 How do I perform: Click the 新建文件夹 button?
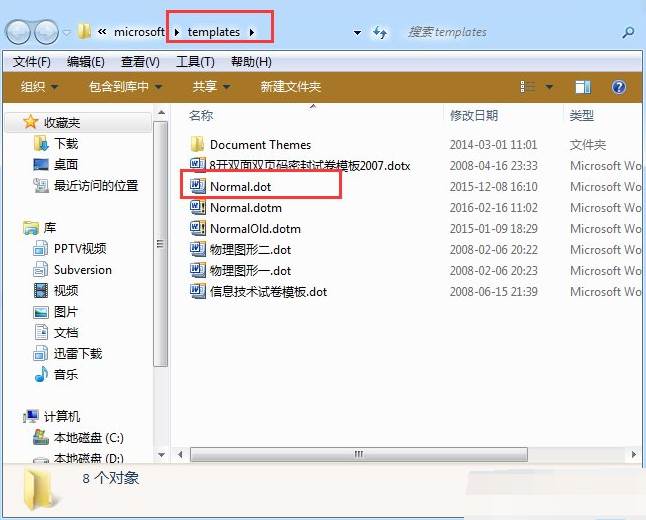290,87
